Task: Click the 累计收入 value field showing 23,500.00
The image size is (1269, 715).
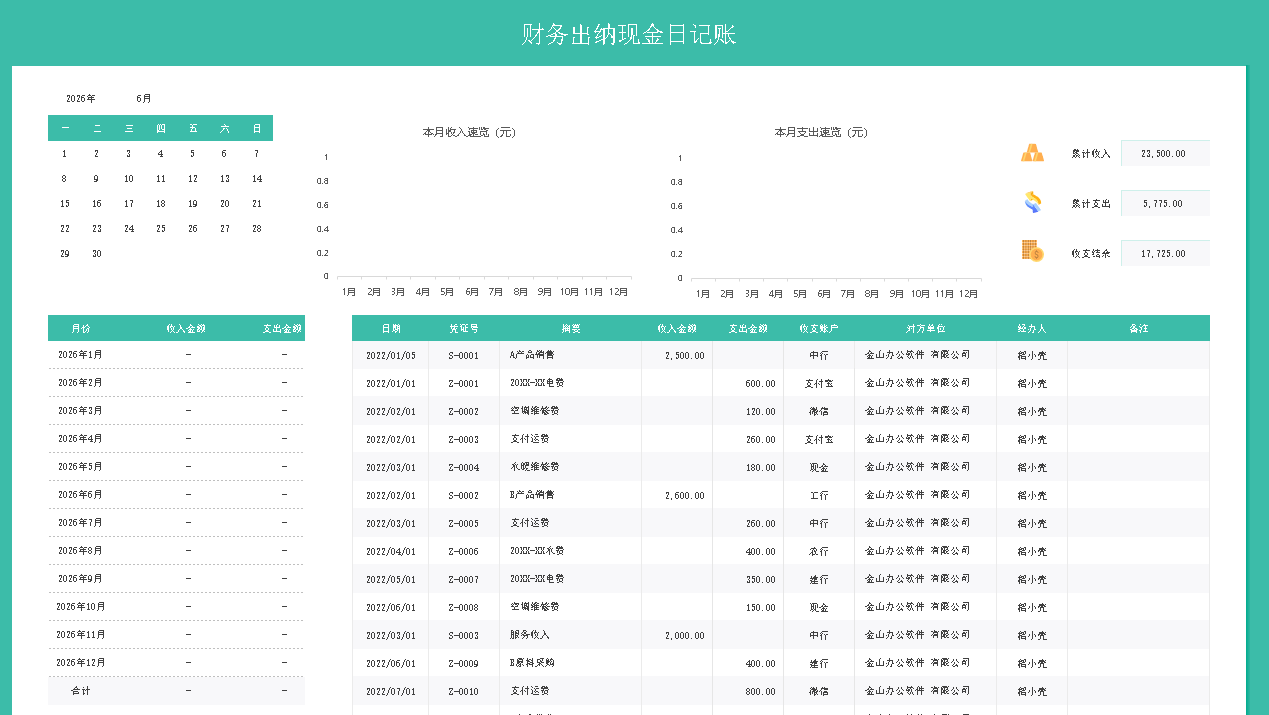Action: 1164,153
